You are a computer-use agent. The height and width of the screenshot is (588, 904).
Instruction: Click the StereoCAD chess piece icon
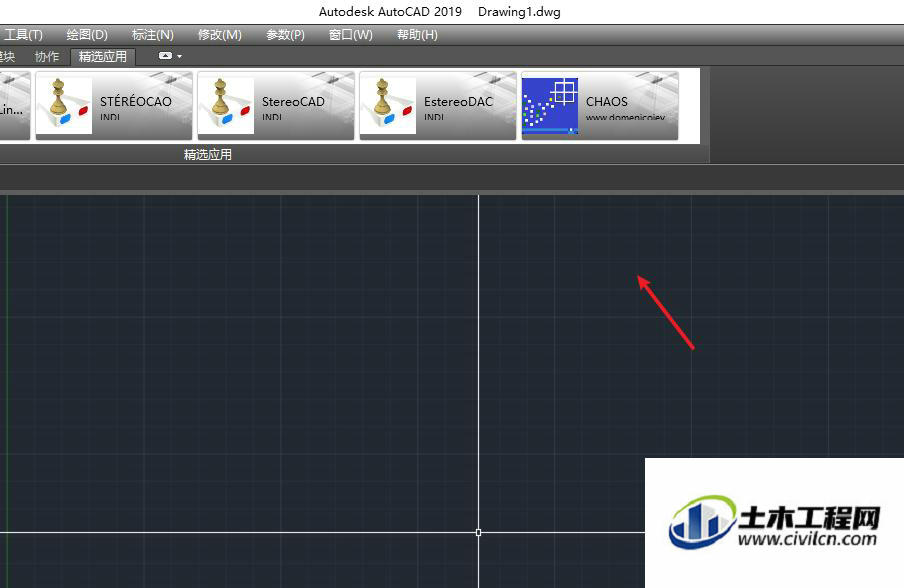pyautogui.click(x=226, y=105)
